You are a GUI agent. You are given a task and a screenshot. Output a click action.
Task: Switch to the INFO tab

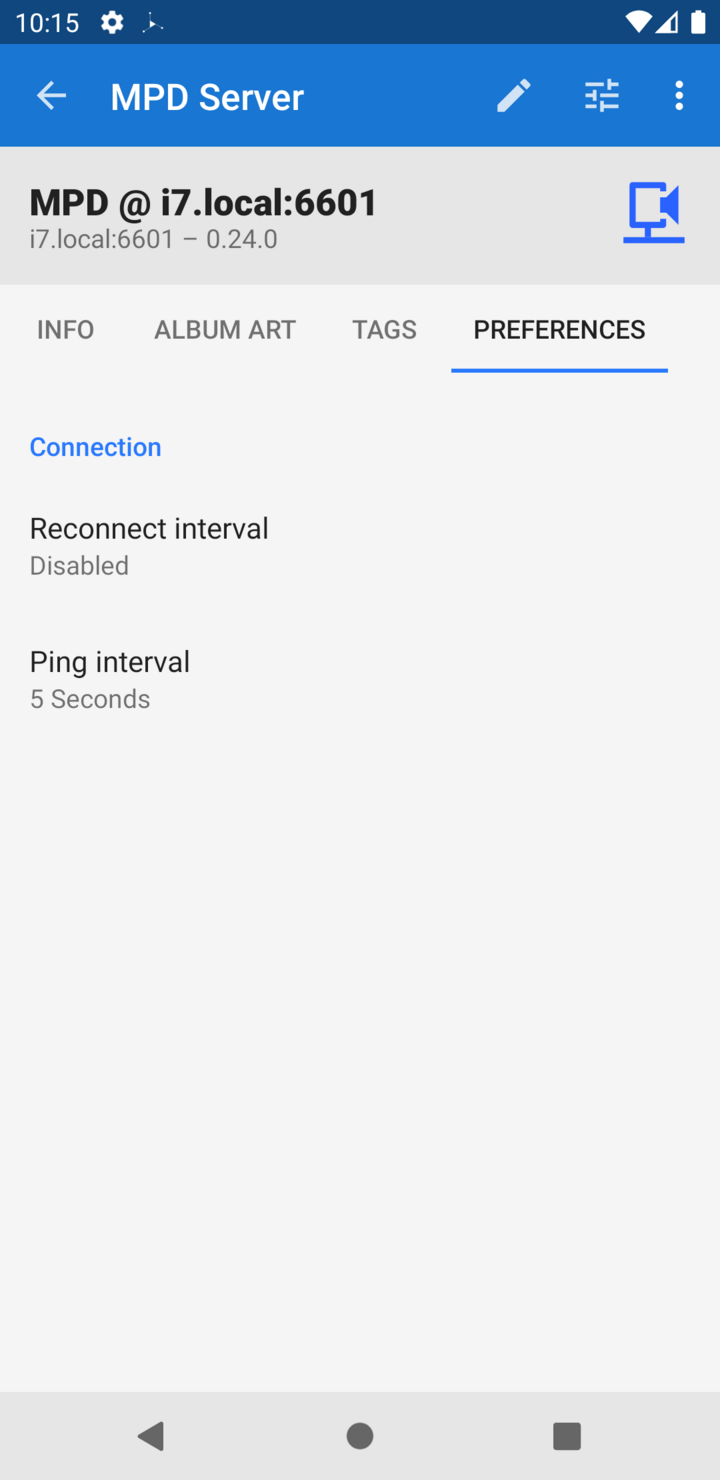66,330
